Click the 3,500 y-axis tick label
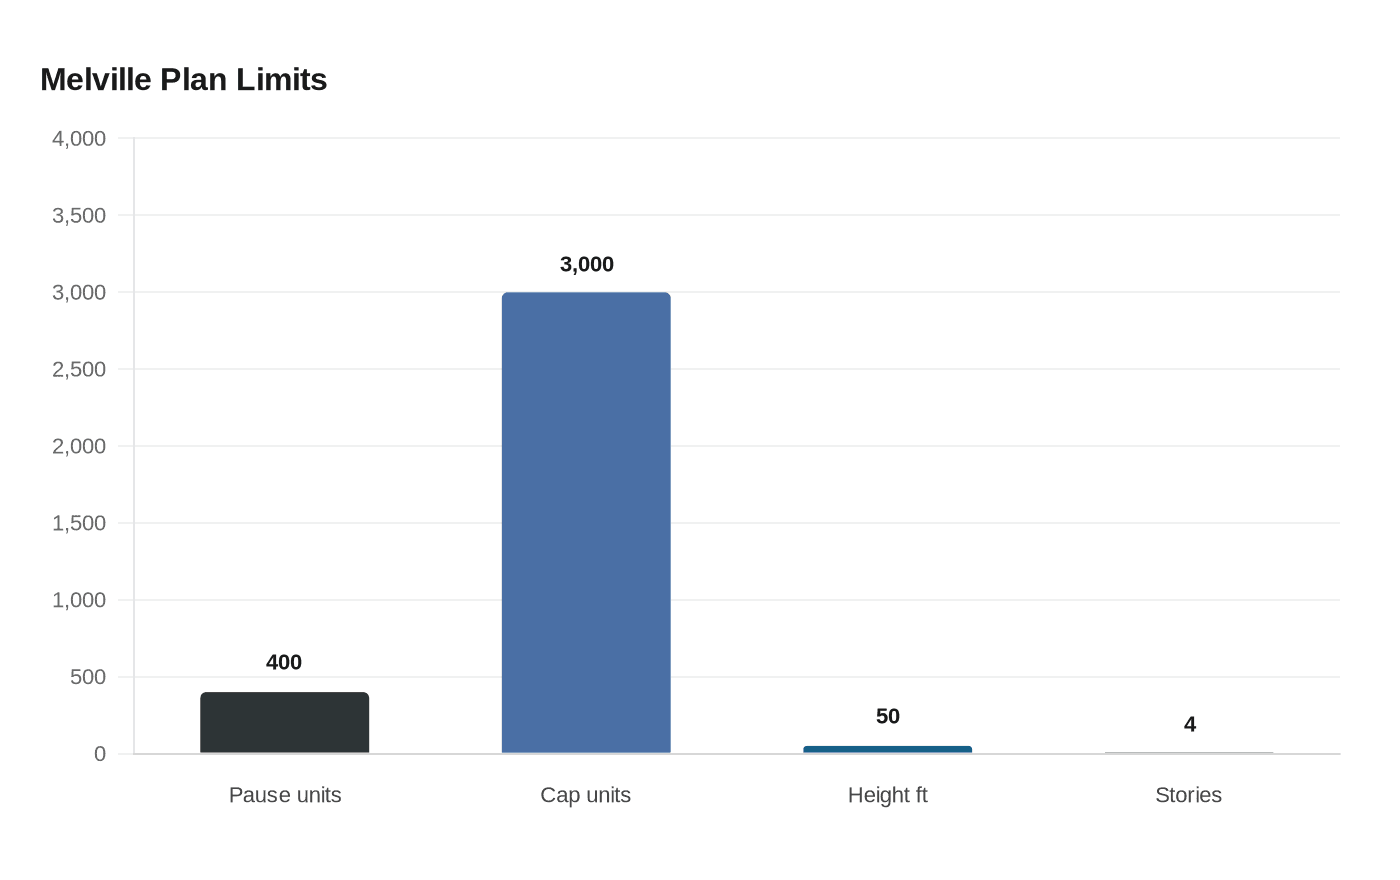The image size is (1400, 880). 79,216
